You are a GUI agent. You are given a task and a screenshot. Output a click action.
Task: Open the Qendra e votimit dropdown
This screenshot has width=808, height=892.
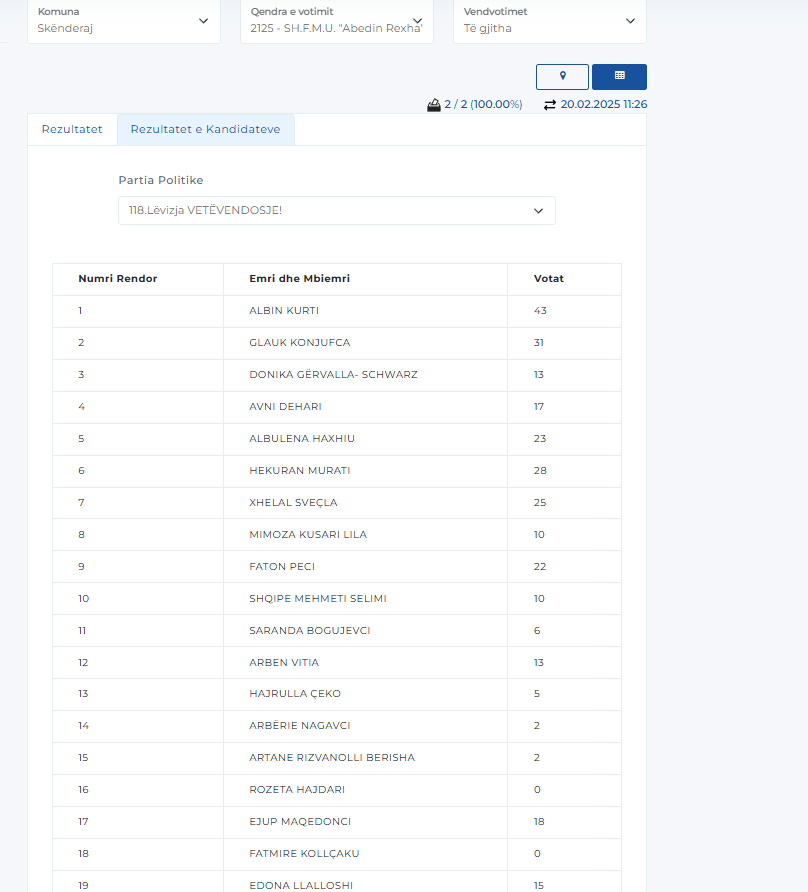[x=336, y=21]
